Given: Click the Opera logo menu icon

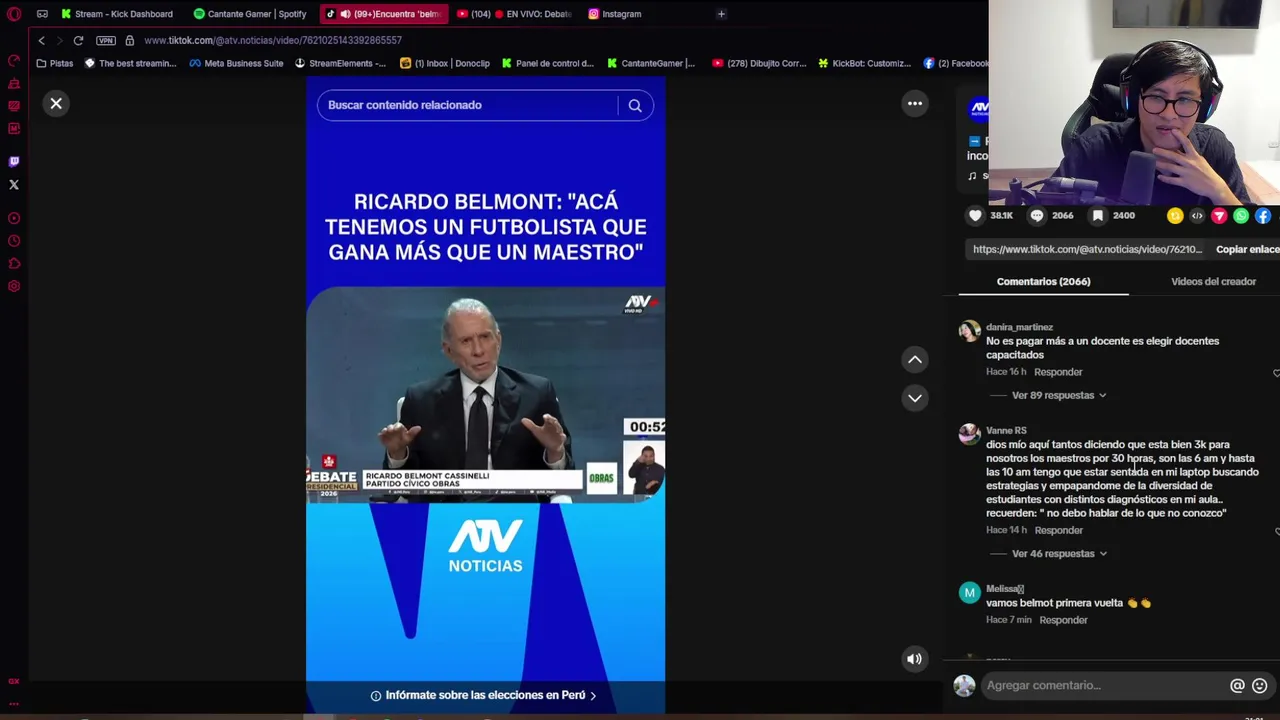Looking at the screenshot, I should (x=14, y=14).
